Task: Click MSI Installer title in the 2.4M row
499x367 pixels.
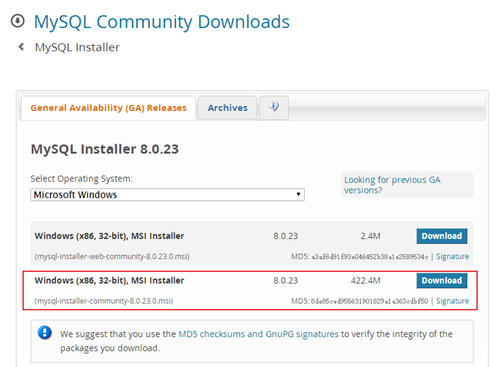Action: 109,236
